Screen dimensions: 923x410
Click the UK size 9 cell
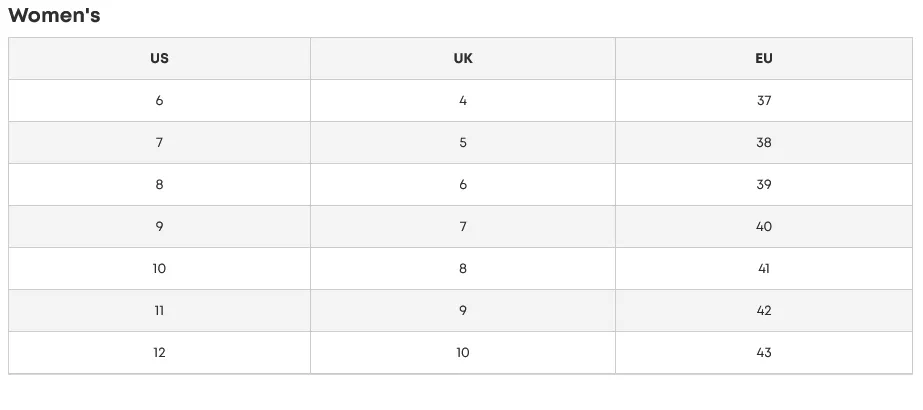tap(463, 311)
